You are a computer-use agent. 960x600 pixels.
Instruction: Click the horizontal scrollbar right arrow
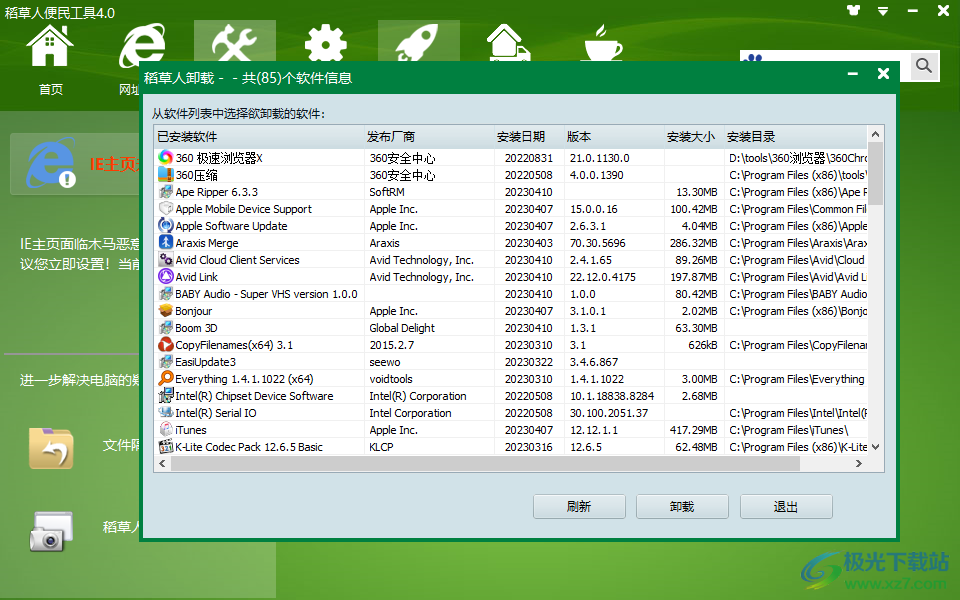(858, 463)
